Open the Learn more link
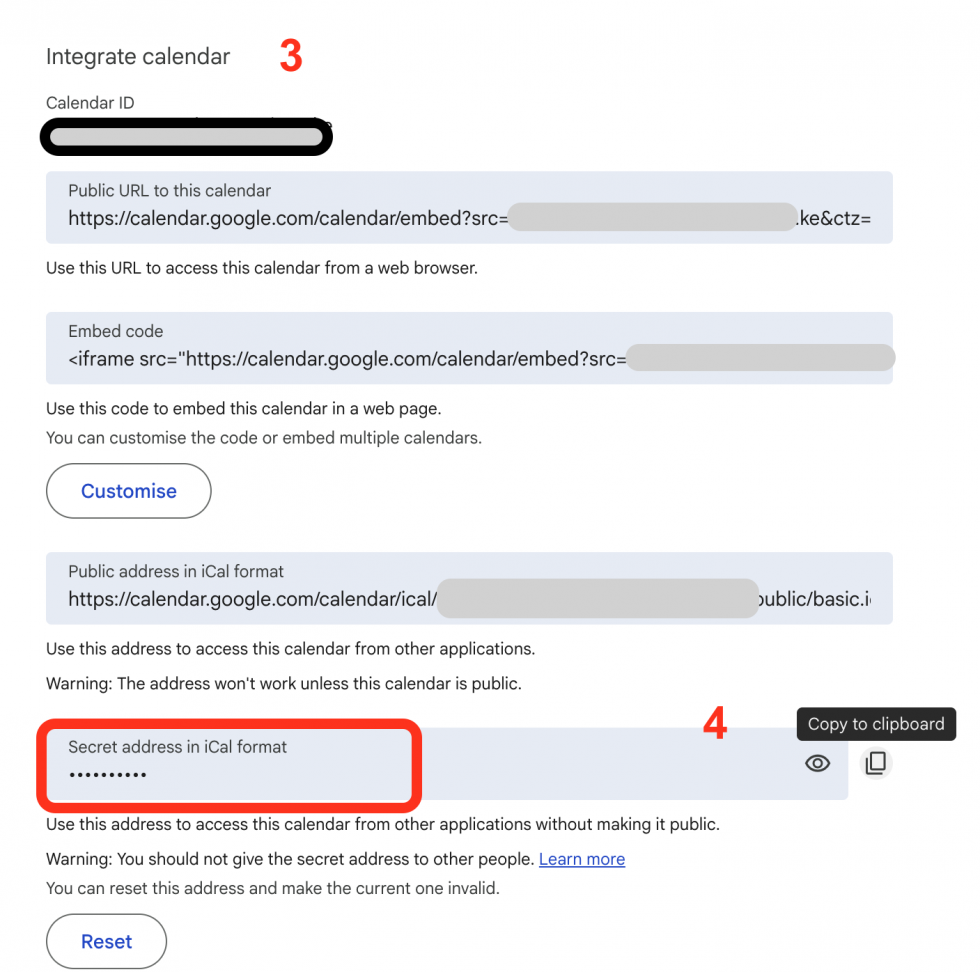The width and height of the screenshot is (980, 972). [582, 859]
